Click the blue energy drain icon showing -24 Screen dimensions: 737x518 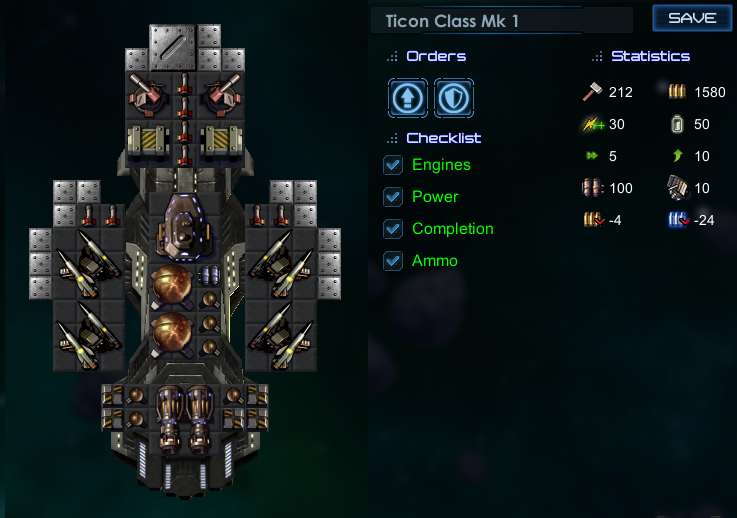click(679, 220)
